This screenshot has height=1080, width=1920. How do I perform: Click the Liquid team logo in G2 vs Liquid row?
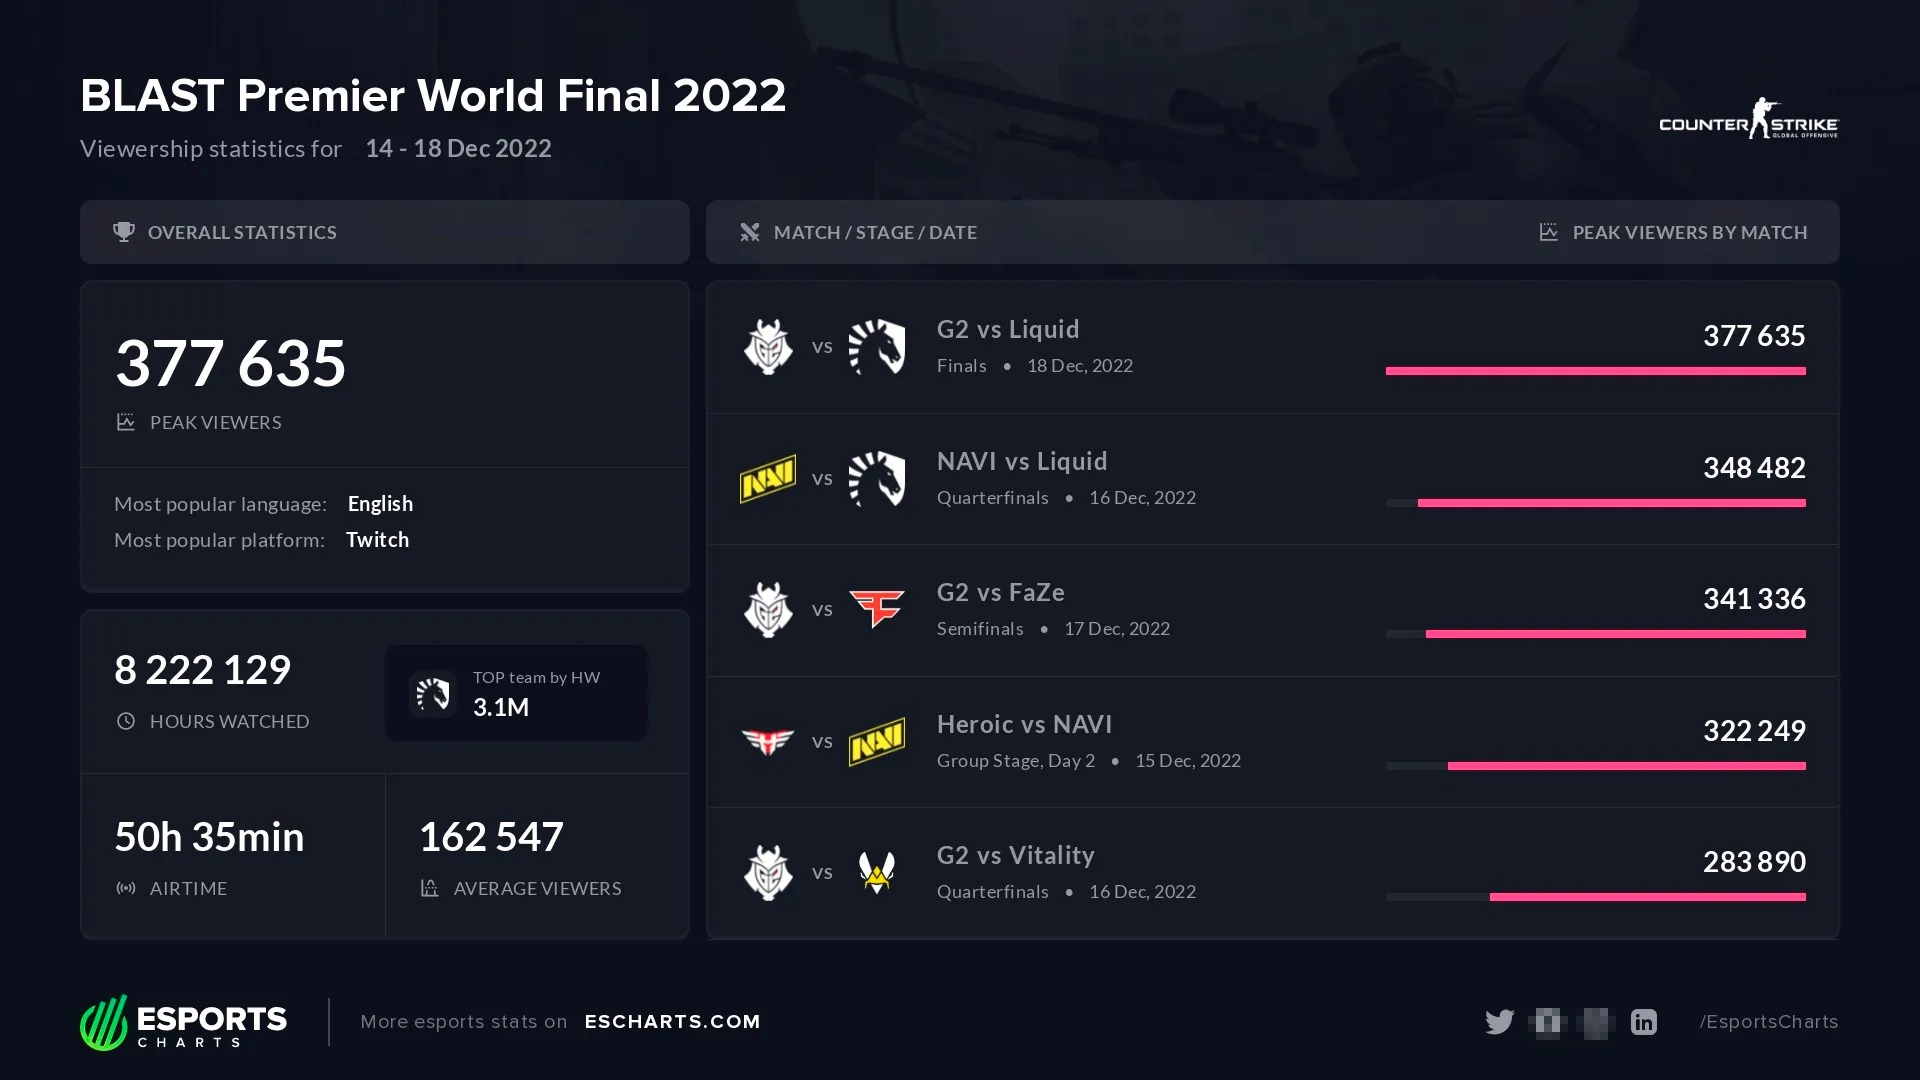874,345
